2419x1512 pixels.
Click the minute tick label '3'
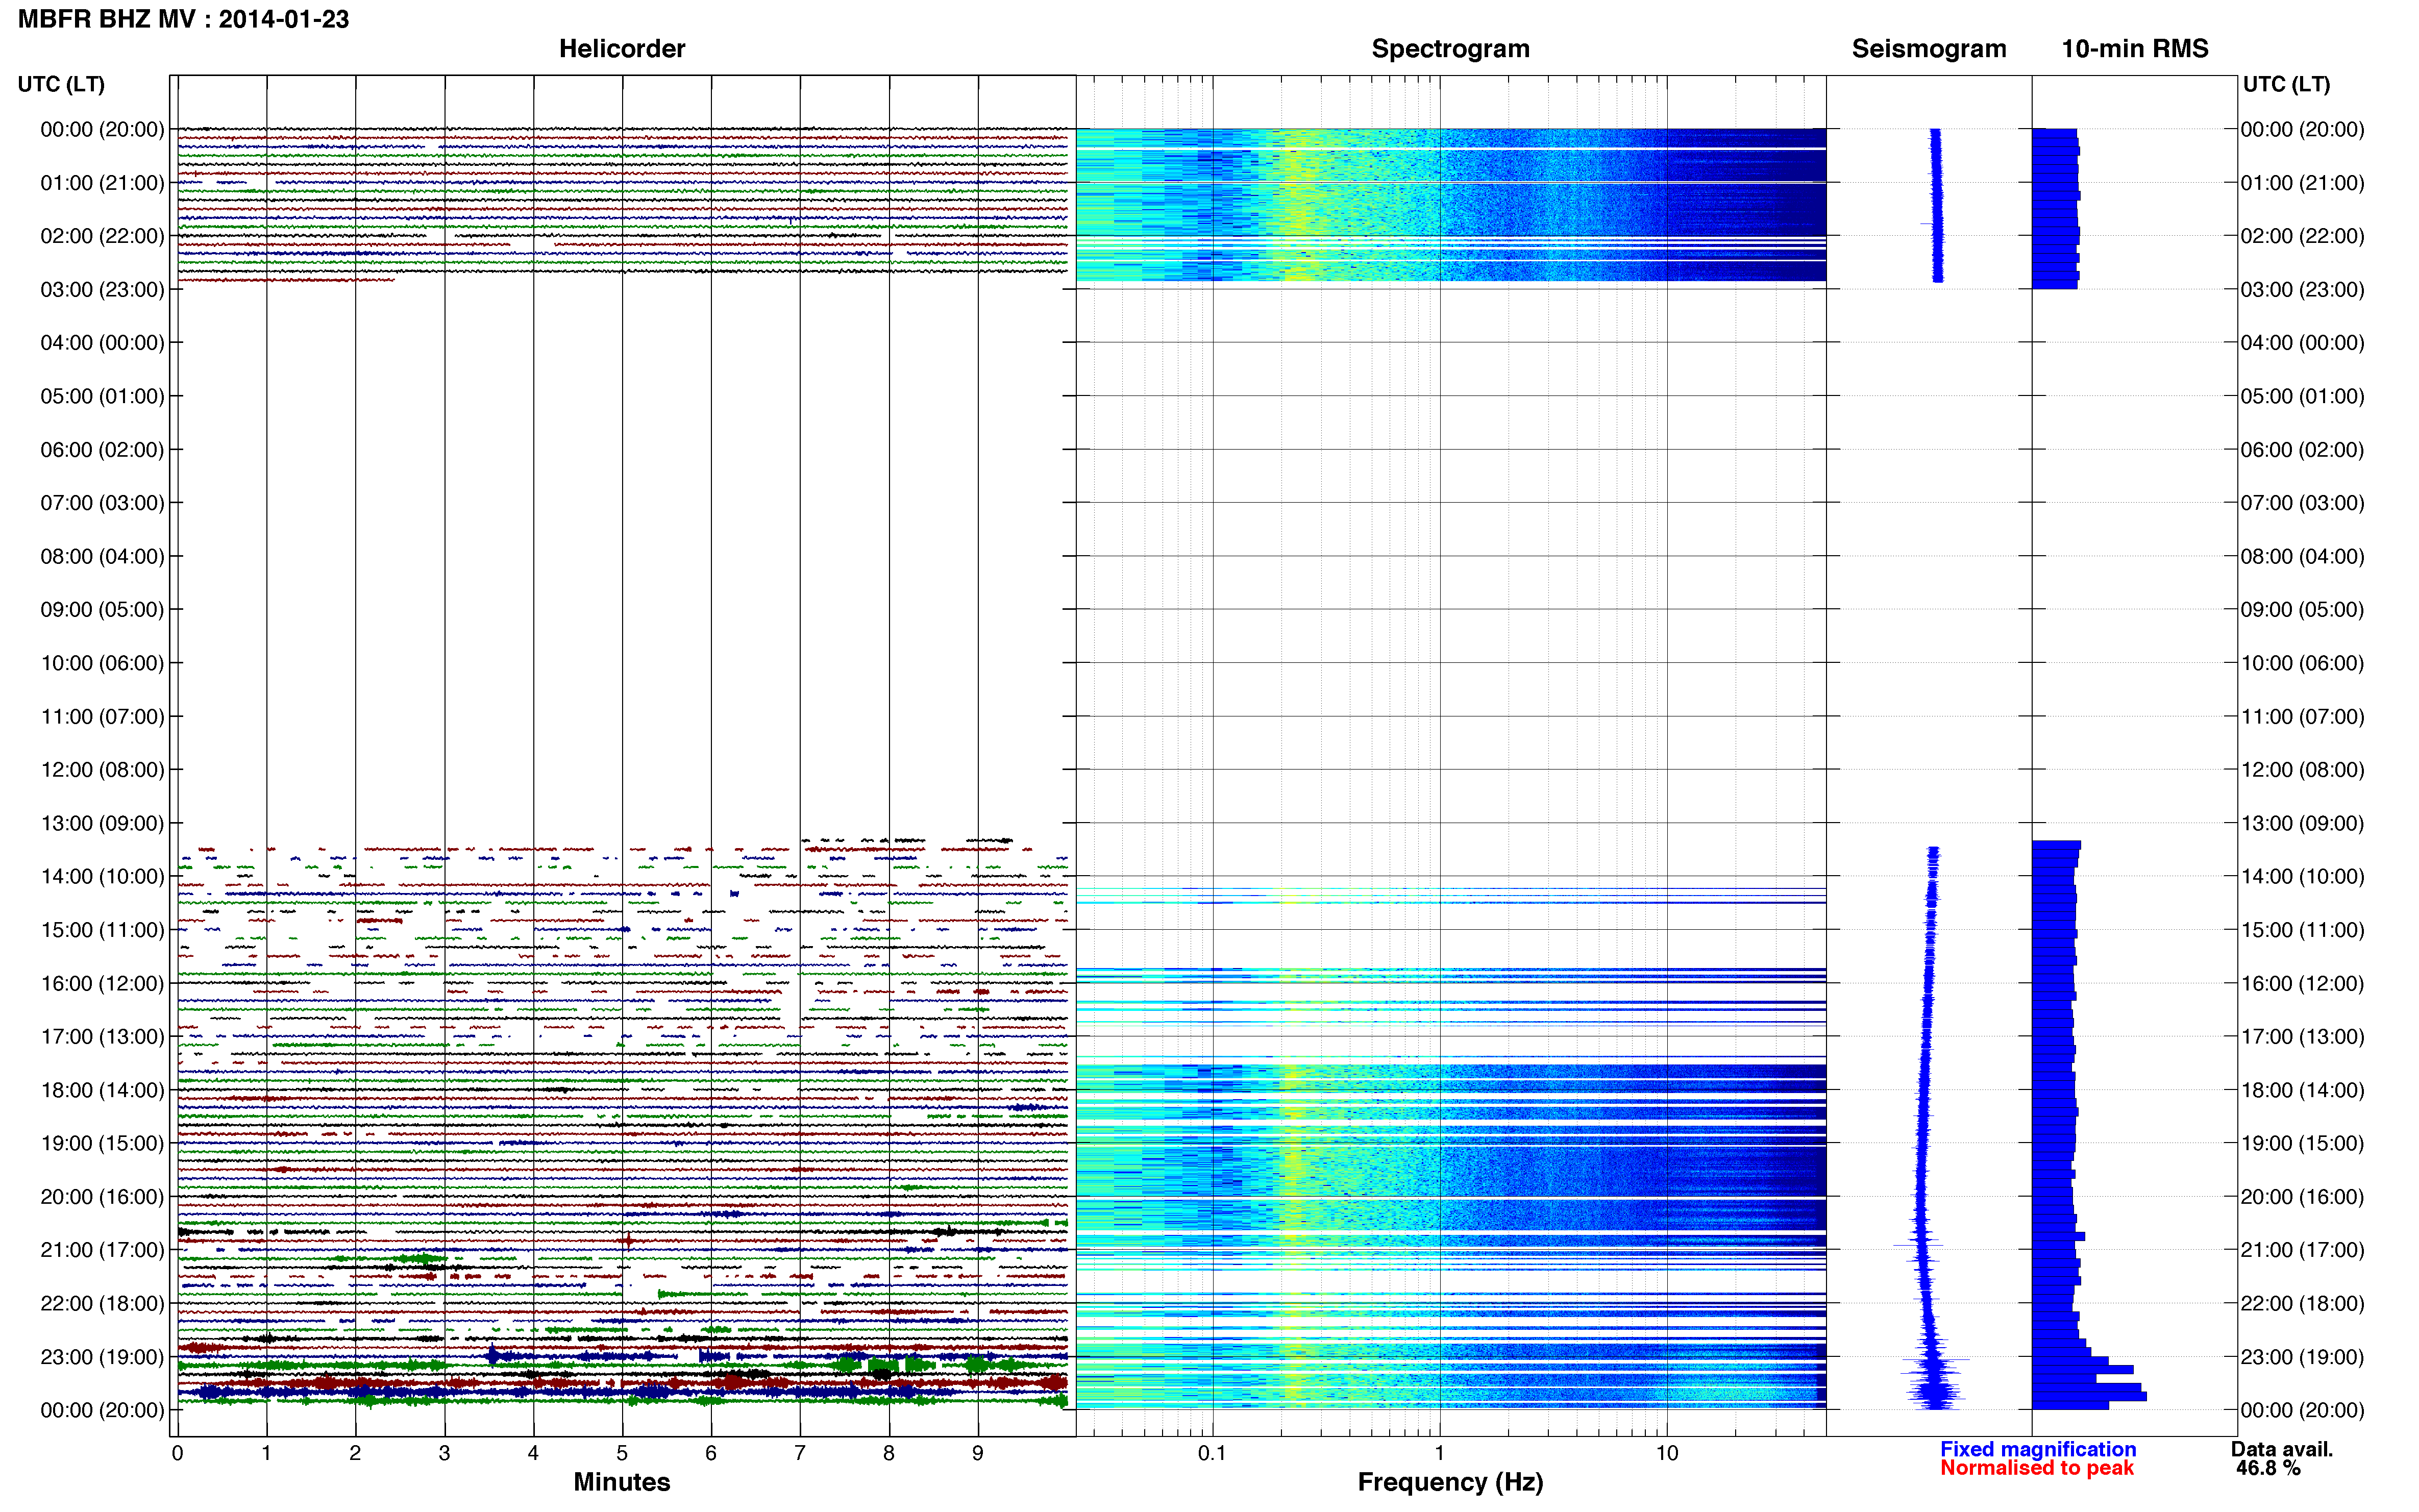[444, 1454]
